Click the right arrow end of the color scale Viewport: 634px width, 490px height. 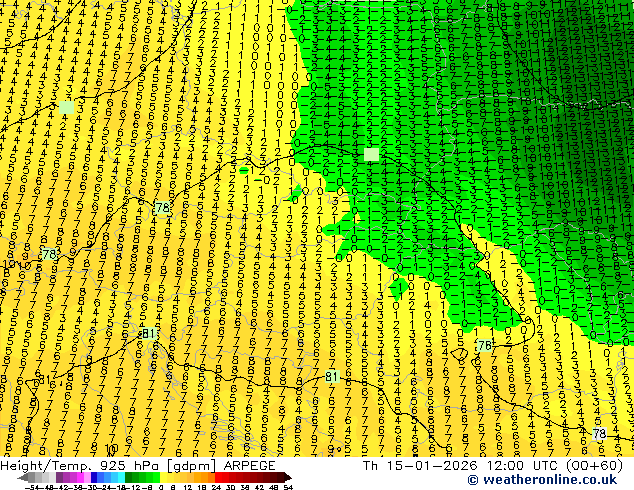click(287, 477)
